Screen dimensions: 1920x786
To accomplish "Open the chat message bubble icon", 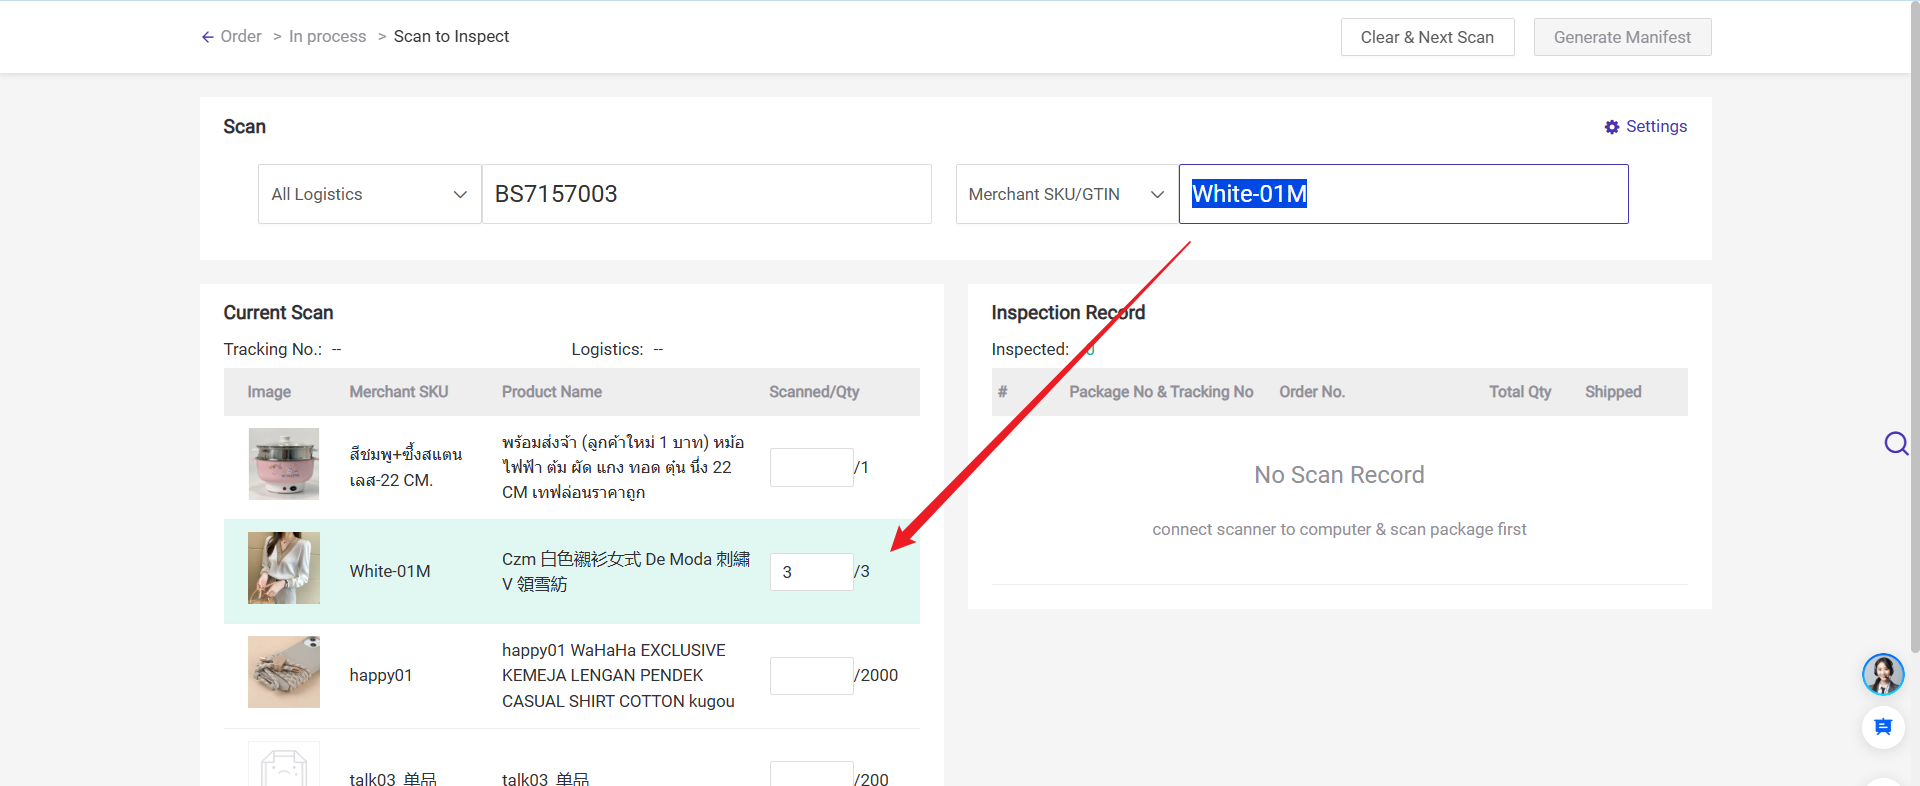I will coord(1883,727).
